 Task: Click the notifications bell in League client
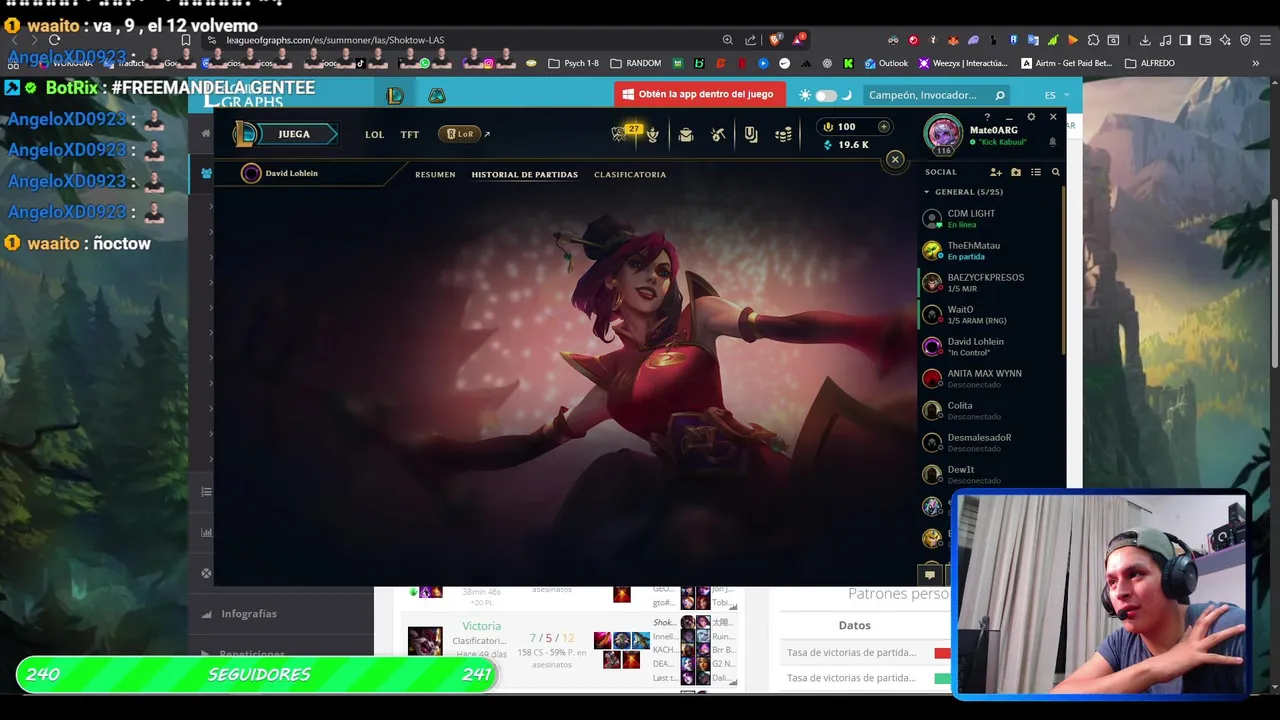(x=1052, y=142)
